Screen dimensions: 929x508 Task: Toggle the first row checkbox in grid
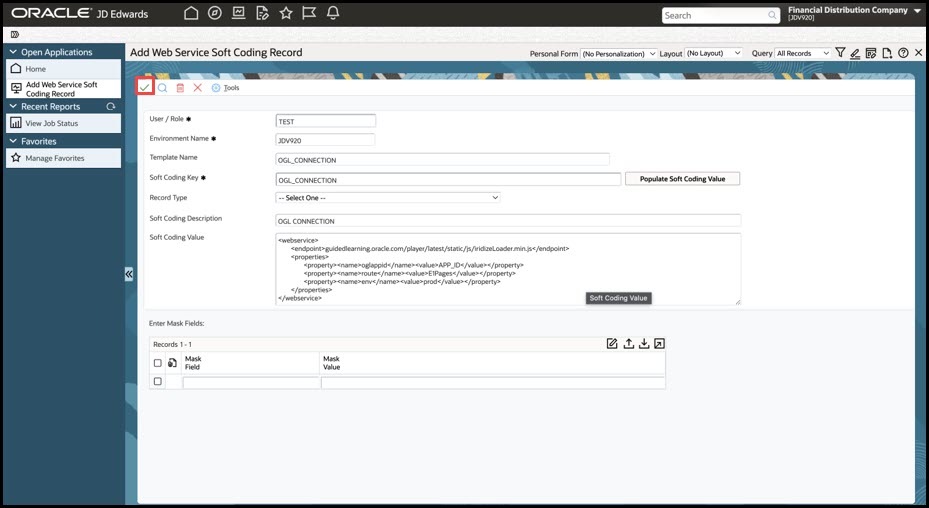coord(158,381)
